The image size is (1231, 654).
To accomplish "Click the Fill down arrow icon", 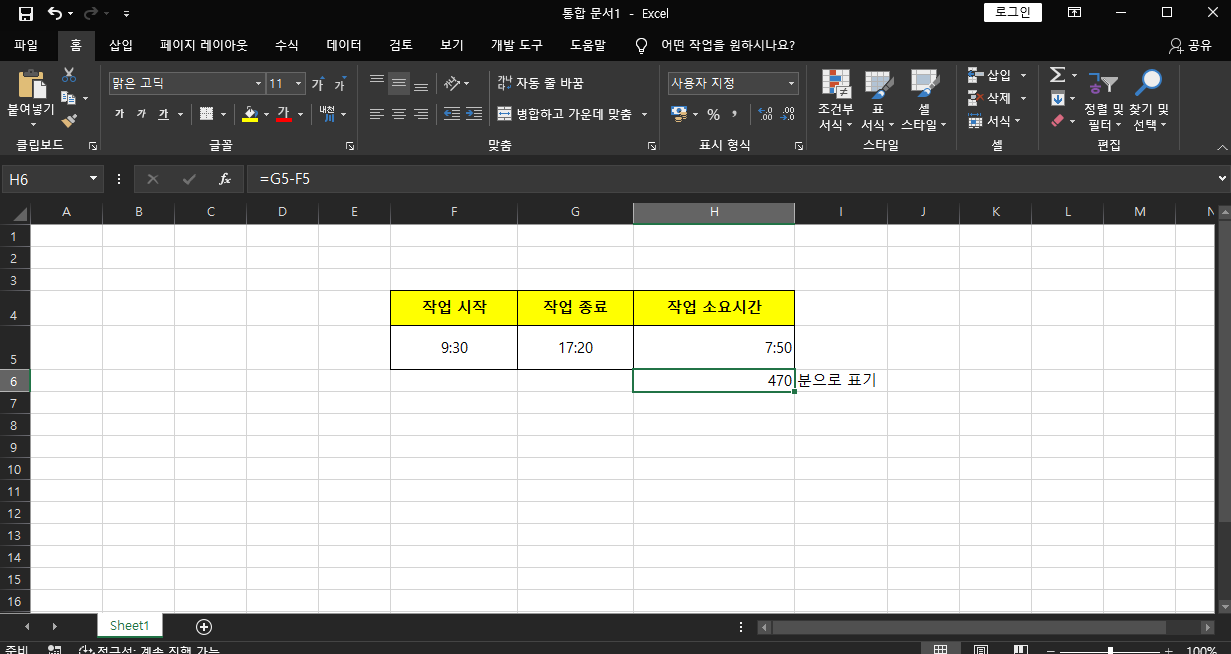I will (1057, 98).
